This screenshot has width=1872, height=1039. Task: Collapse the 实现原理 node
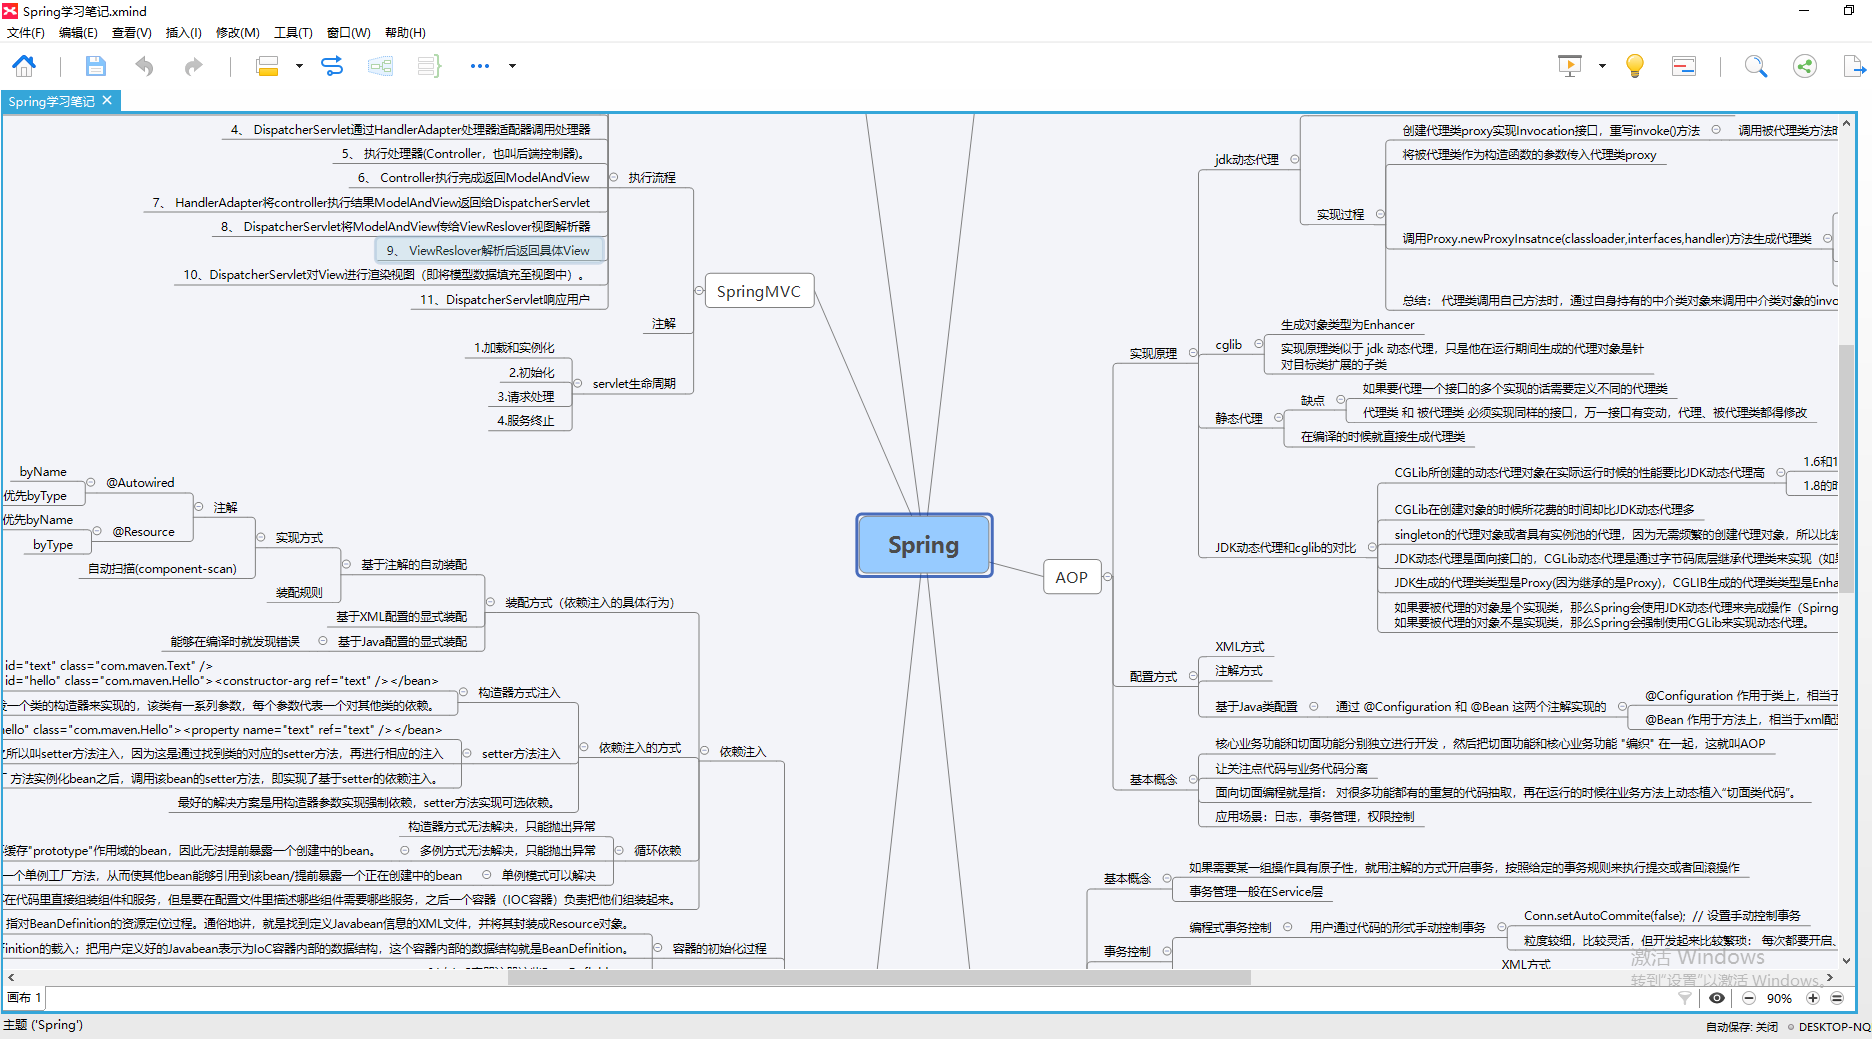[x=1193, y=353]
